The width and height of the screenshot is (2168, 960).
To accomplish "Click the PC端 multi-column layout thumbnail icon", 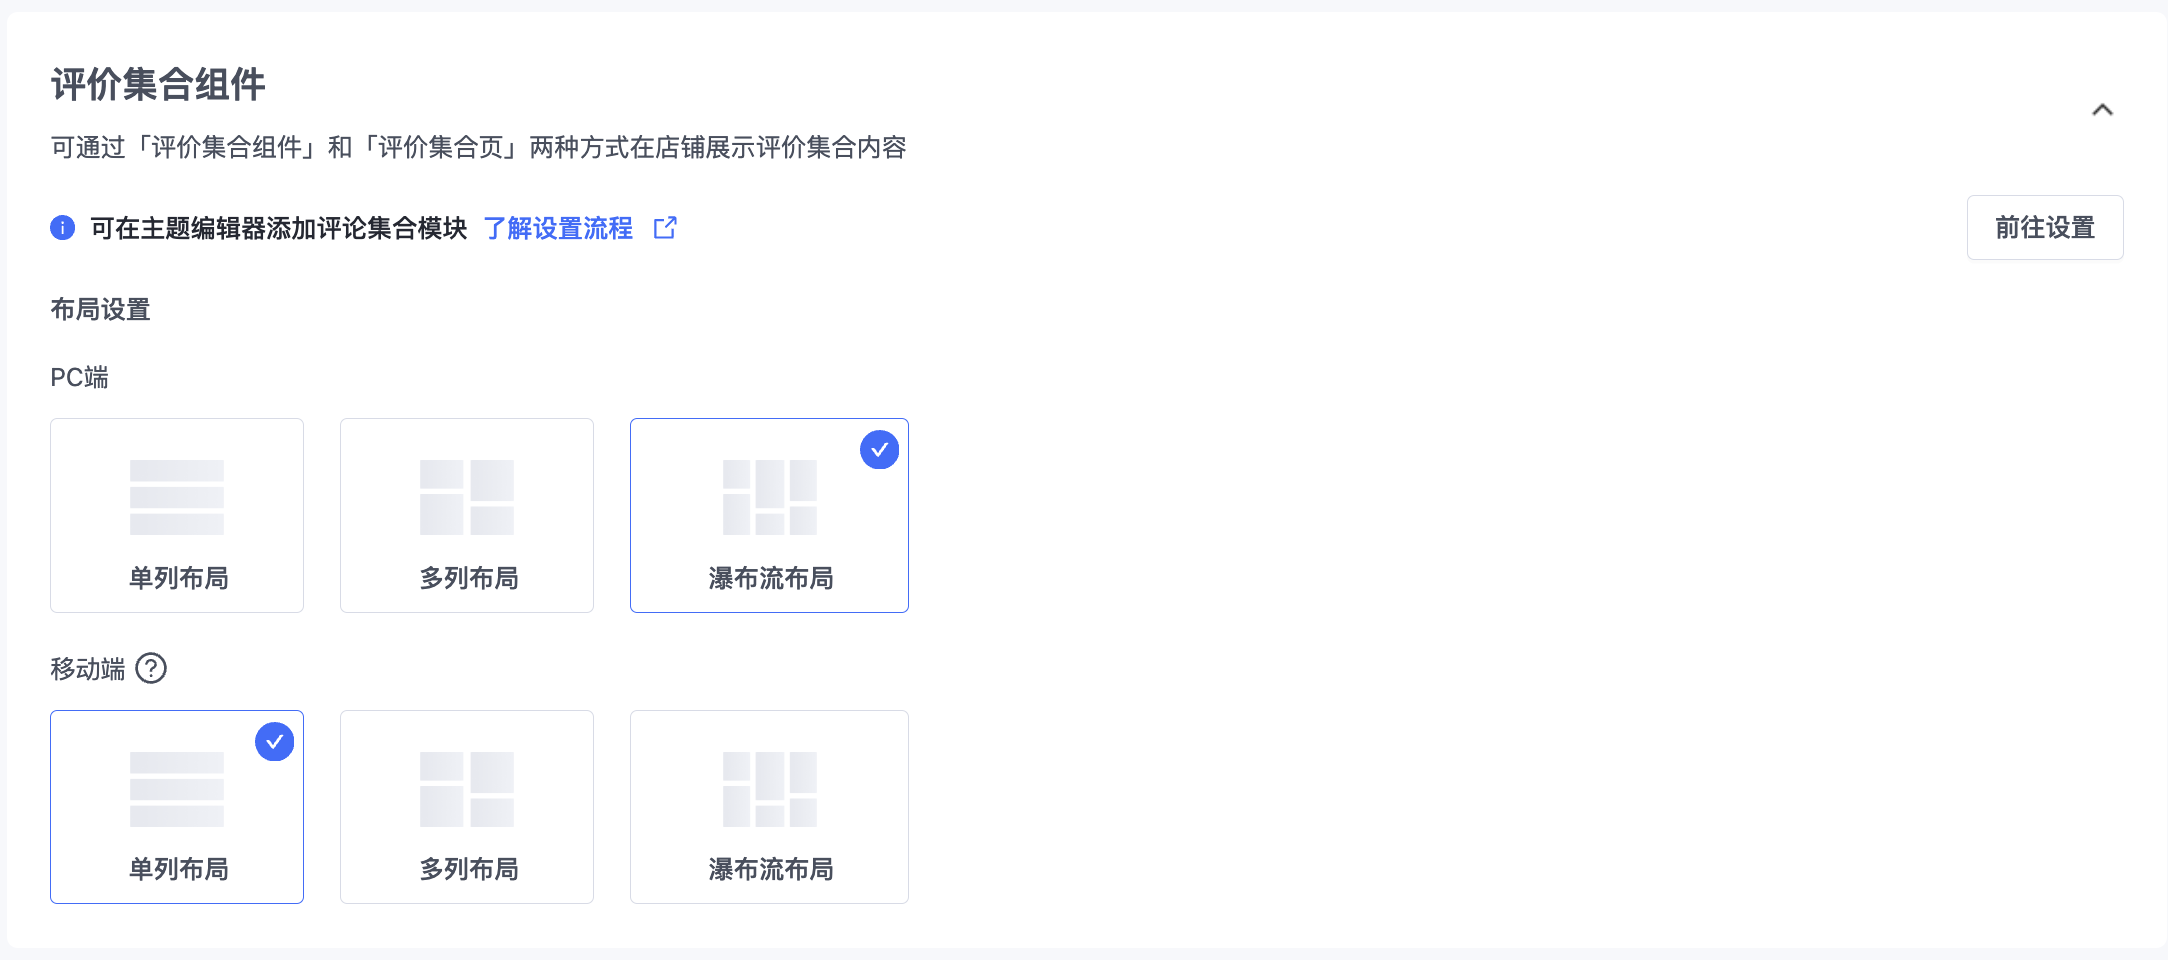I will pyautogui.click(x=467, y=497).
